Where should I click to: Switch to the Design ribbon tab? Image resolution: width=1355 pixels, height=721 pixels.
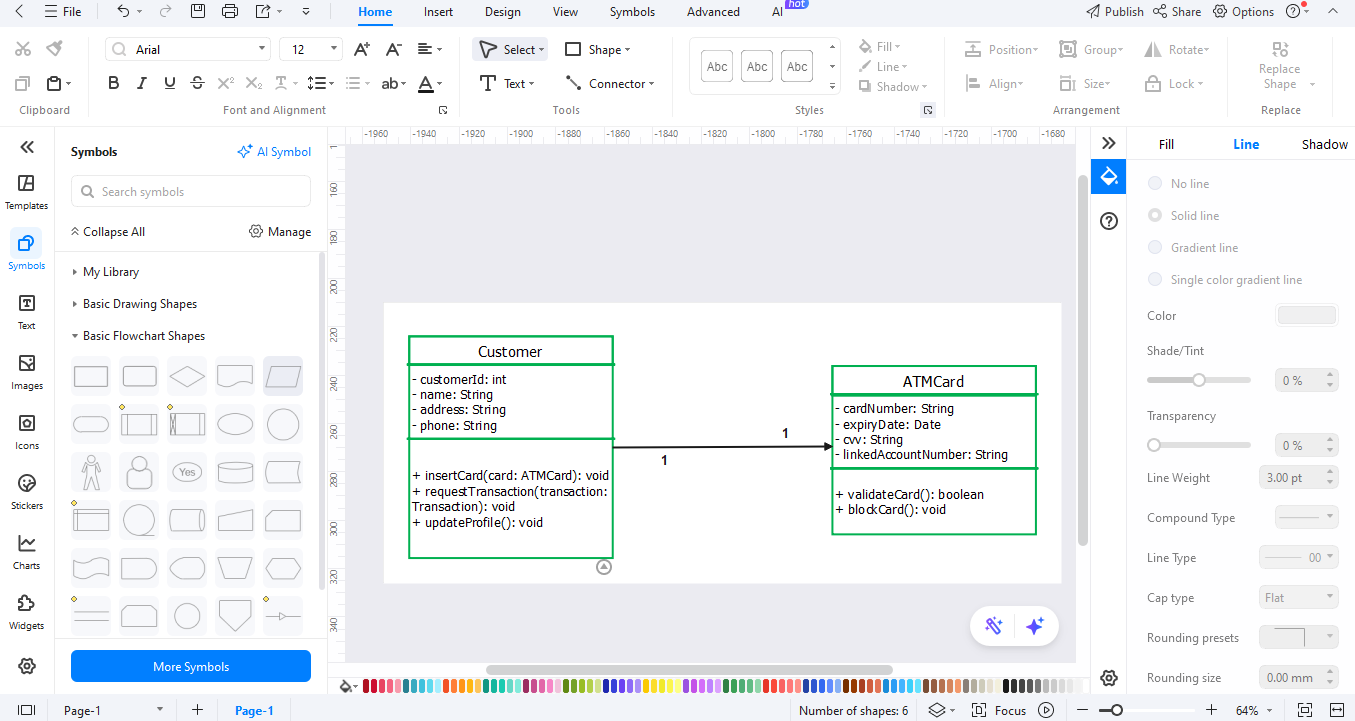pos(503,12)
